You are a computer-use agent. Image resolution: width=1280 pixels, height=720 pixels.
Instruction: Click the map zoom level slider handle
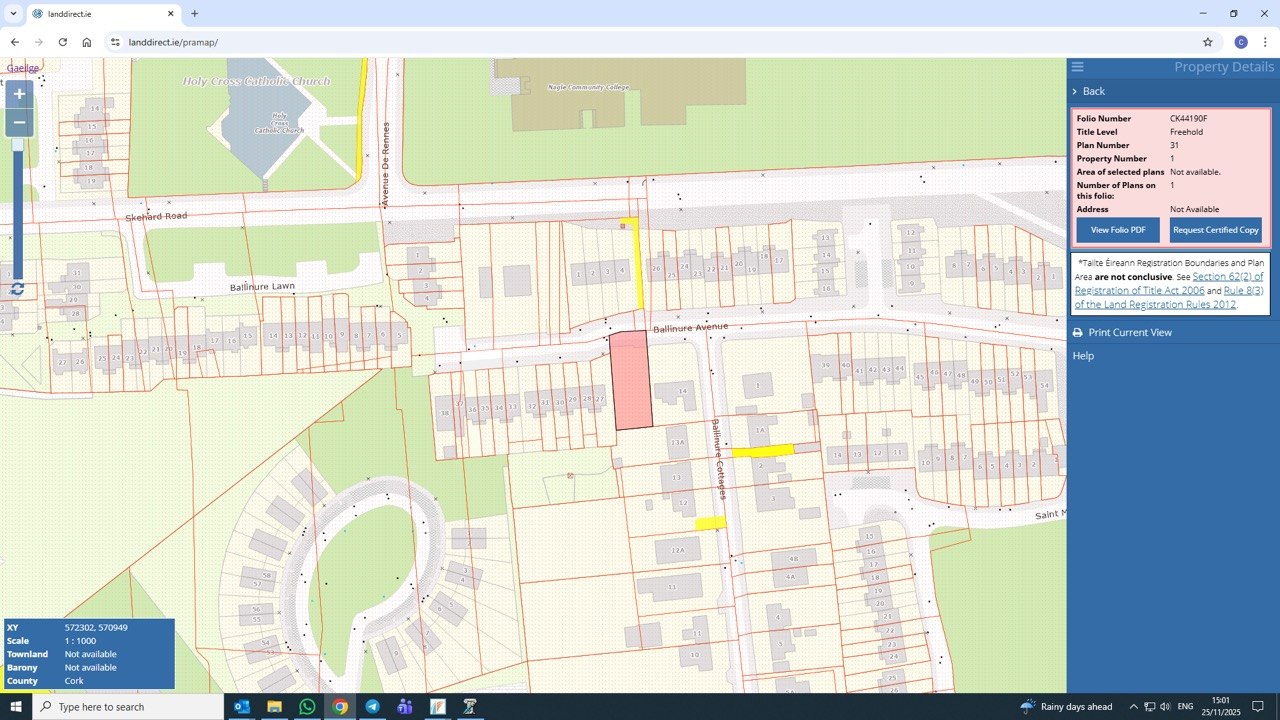(17, 145)
